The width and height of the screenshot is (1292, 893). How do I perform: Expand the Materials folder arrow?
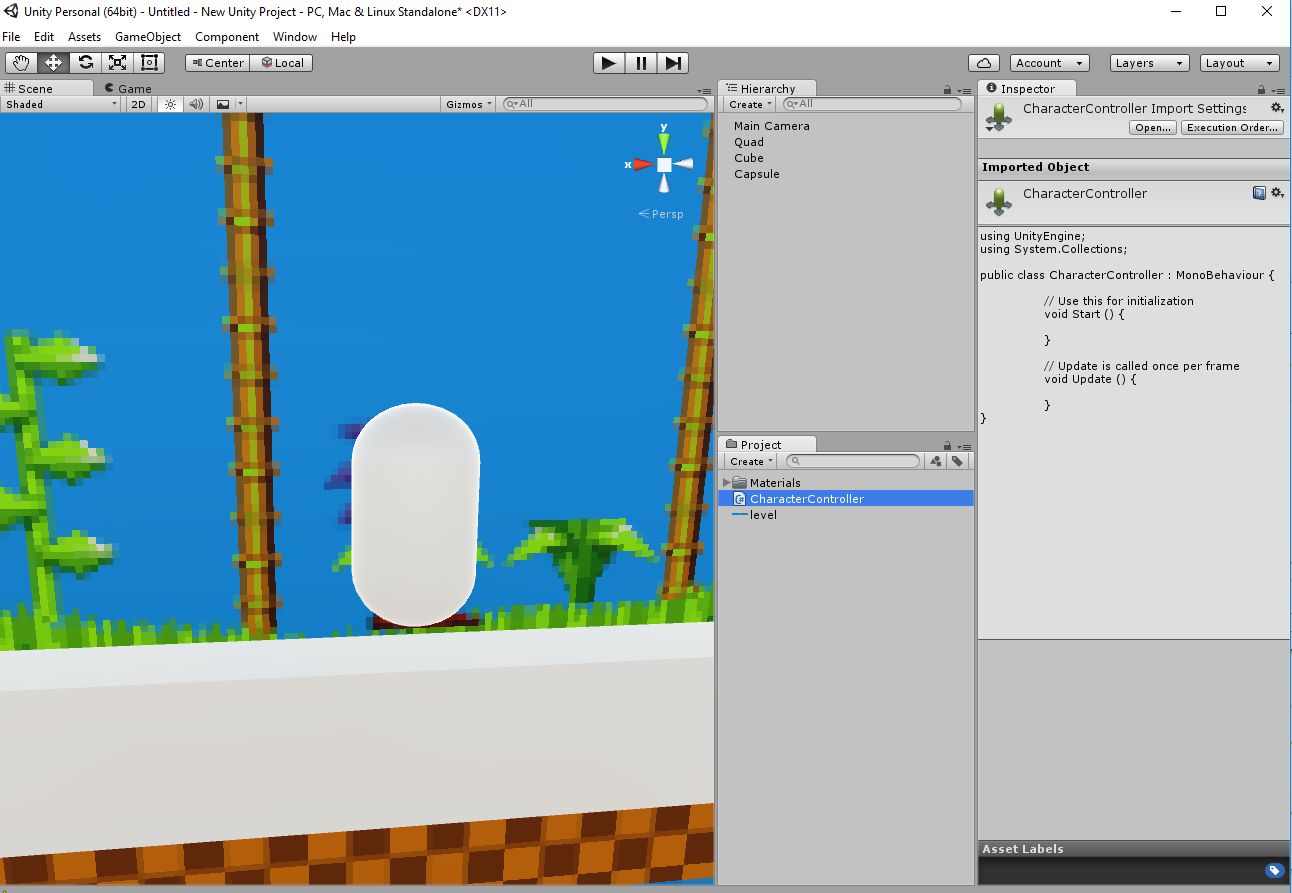click(x=726, y=483)
